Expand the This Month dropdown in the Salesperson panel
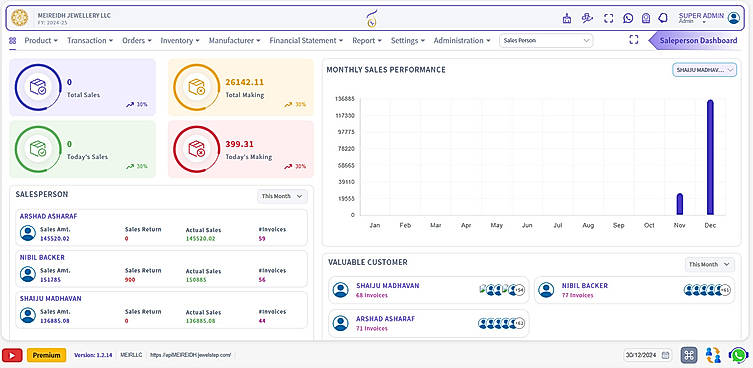This screenshot has height=368, width=753. (282, 196)
